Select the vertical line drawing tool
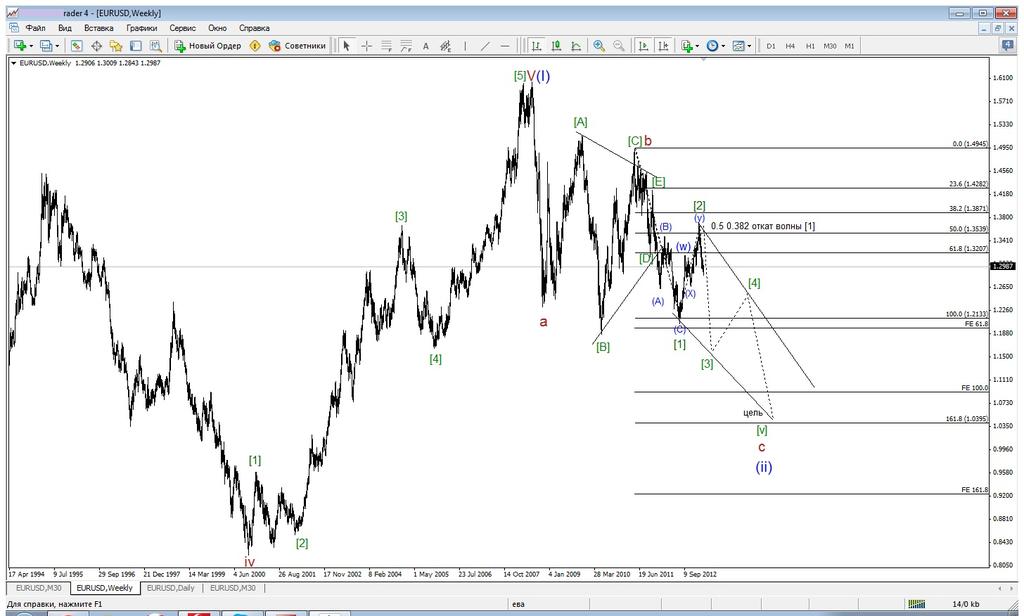Screen dimensions: 1024x616 465,46
